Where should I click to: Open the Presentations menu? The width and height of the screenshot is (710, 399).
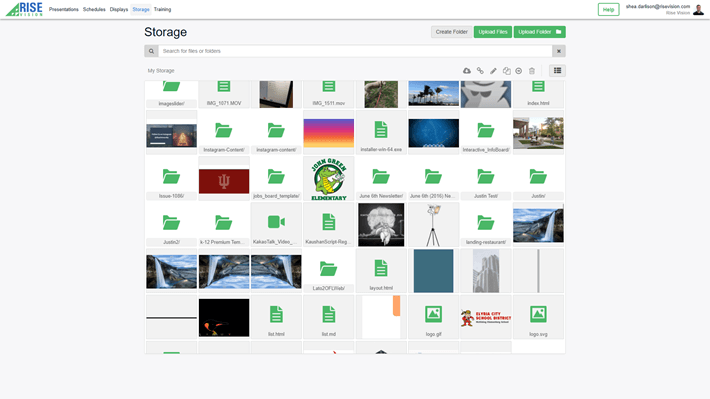pyautogui.click(x=64, y=9)
